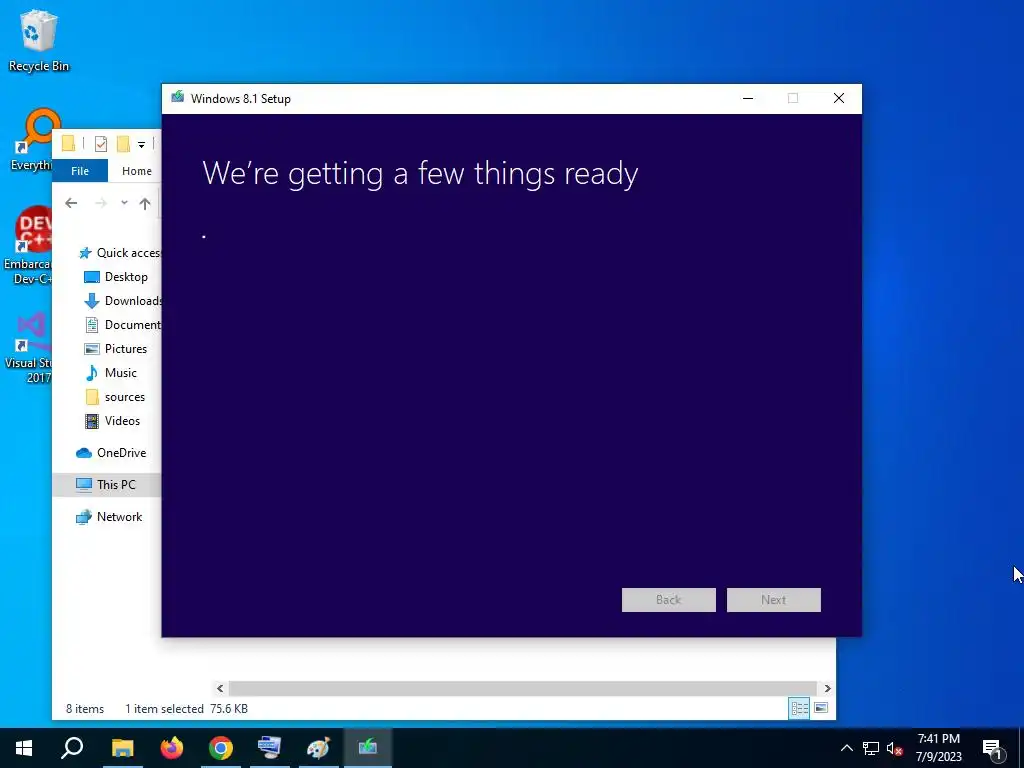Screen dimensions: 1024x768
Task: Go back in File Explorer navigation
Action: click(x=71, y=203)
